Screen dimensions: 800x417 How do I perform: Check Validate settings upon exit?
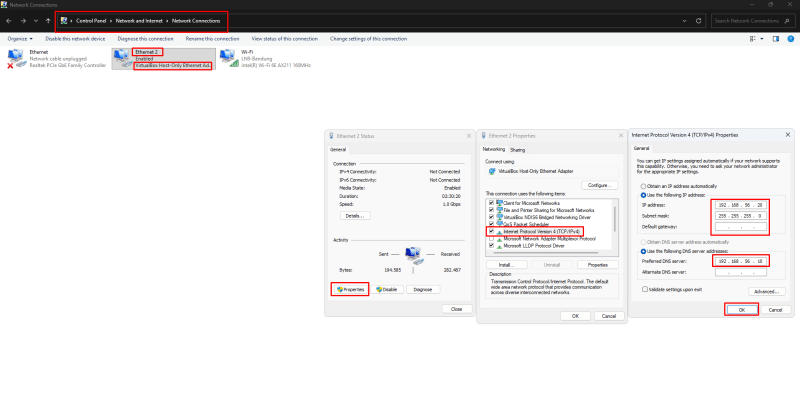click(x=645, y=289)
